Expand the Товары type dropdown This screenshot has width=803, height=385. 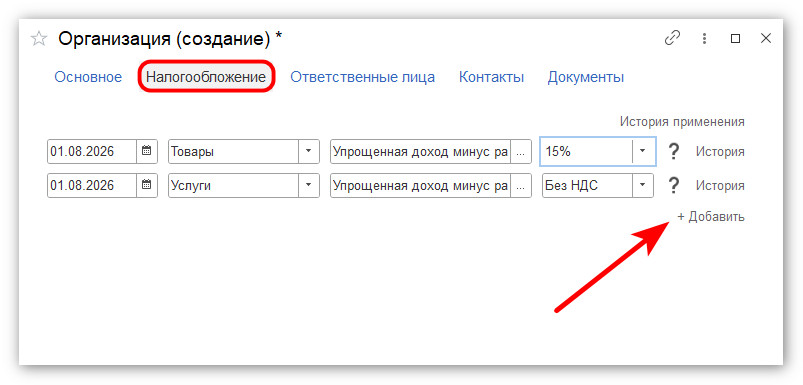309,152
